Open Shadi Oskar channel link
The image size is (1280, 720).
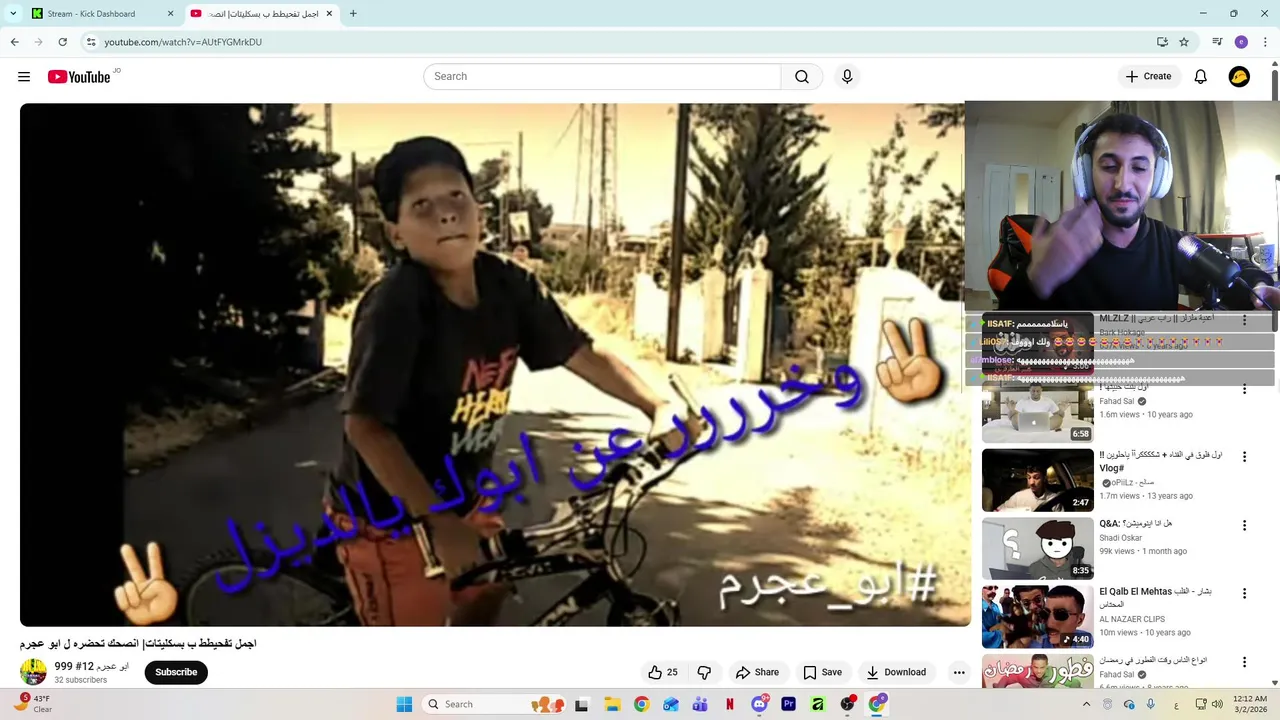point(1123,537)
